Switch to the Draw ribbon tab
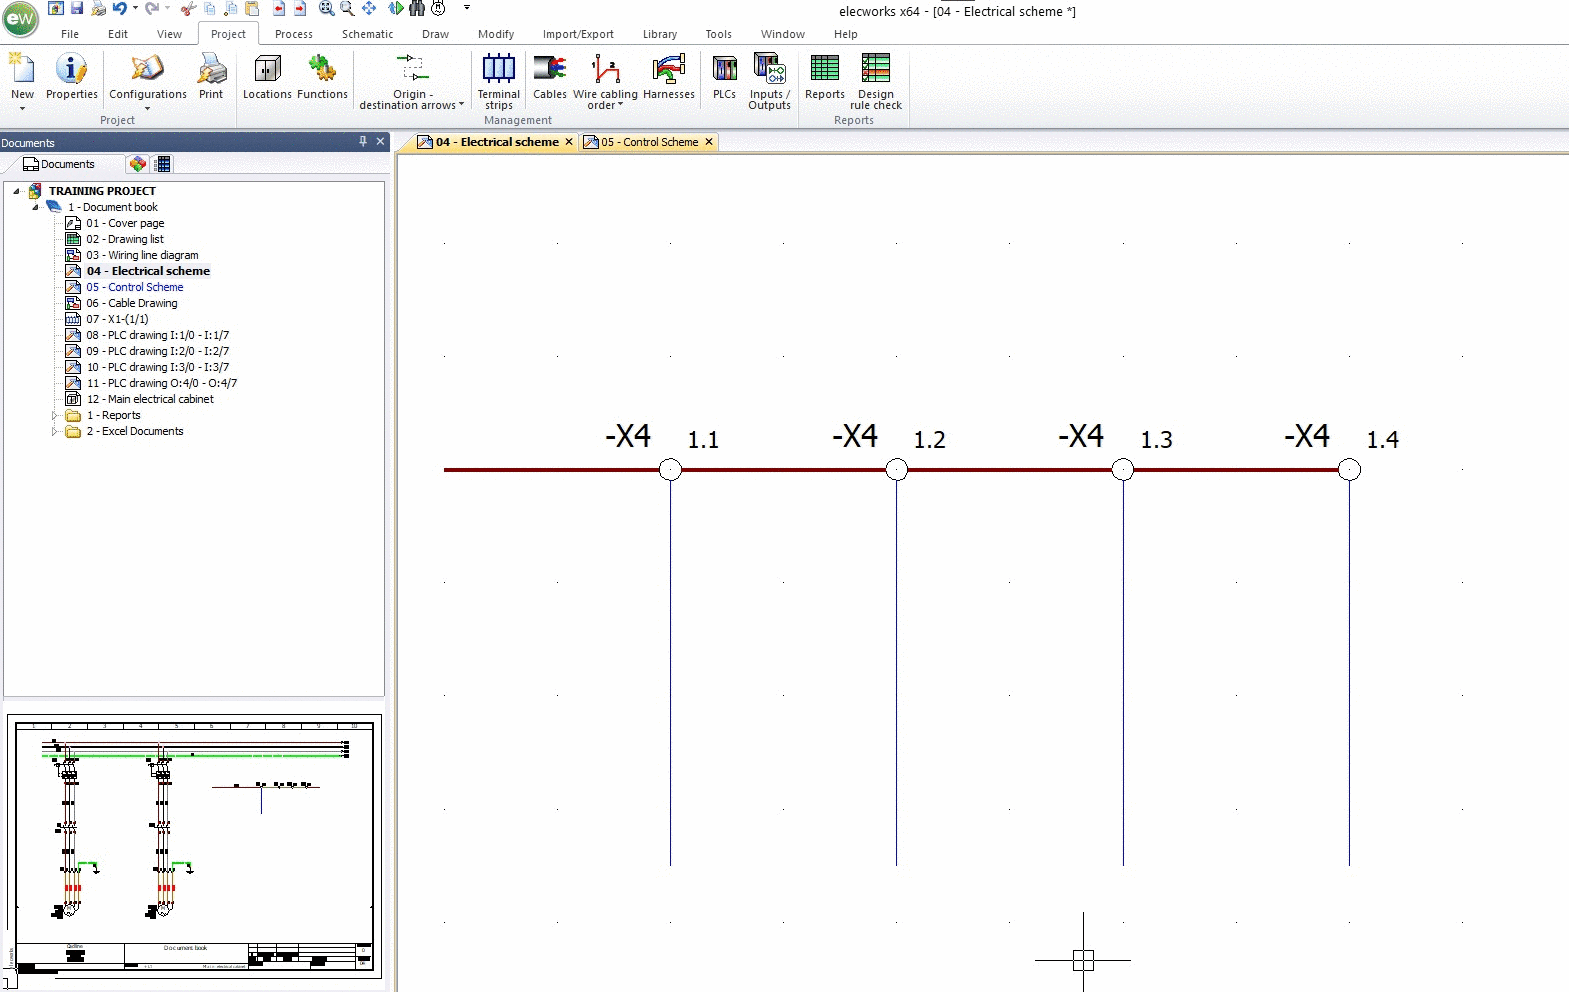This screenshot has height=992, width=1569. [435, 34]
